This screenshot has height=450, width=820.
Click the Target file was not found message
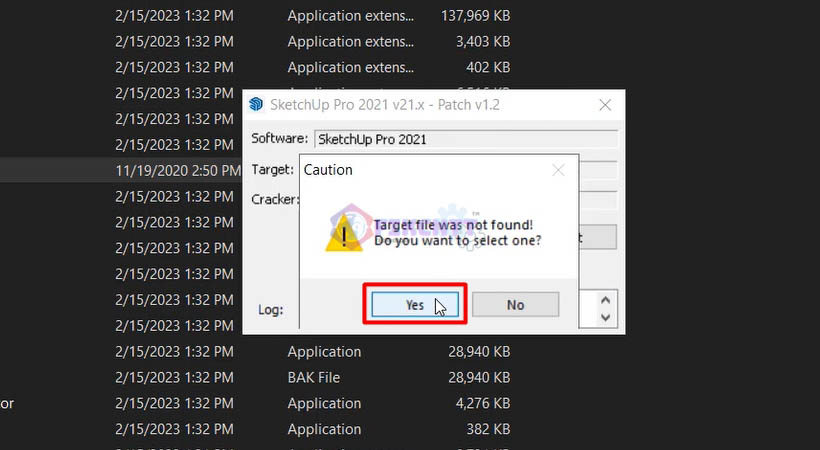453,225
